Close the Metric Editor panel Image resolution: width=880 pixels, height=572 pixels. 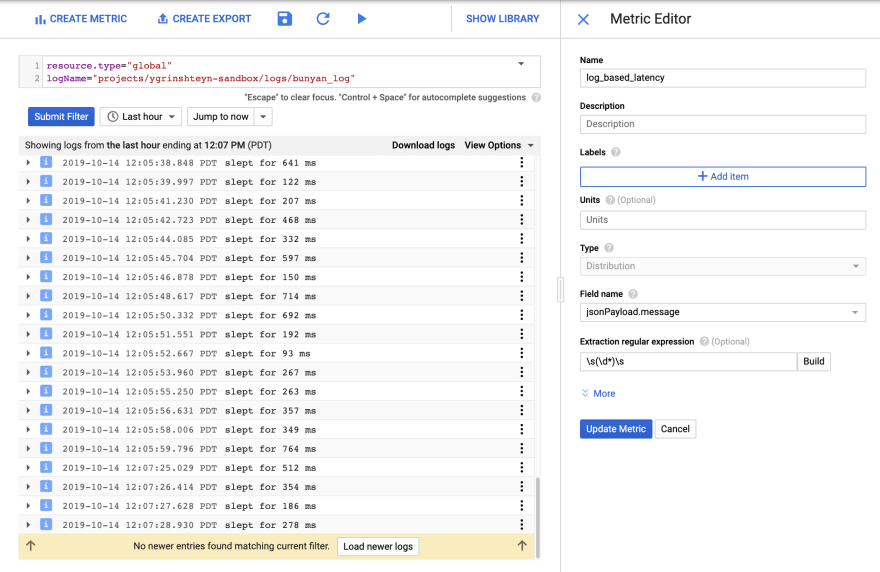tap(583, 20)
